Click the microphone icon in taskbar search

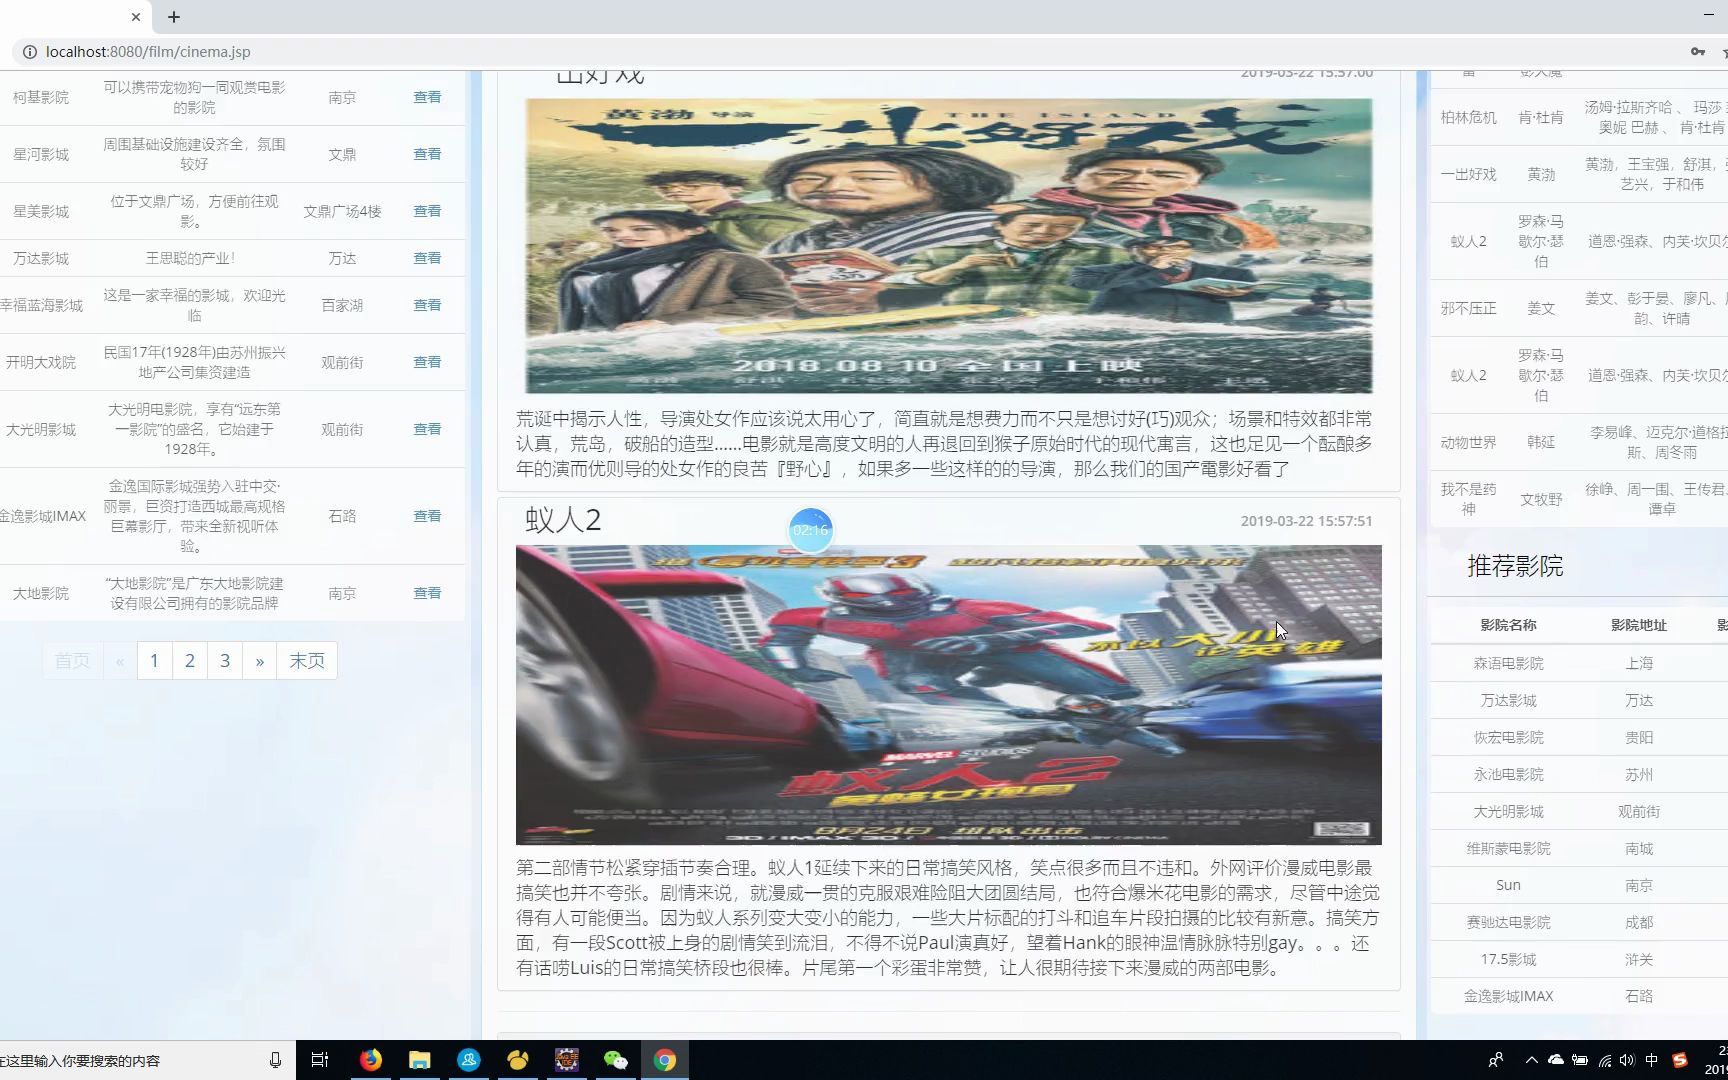coord(275,1060)
